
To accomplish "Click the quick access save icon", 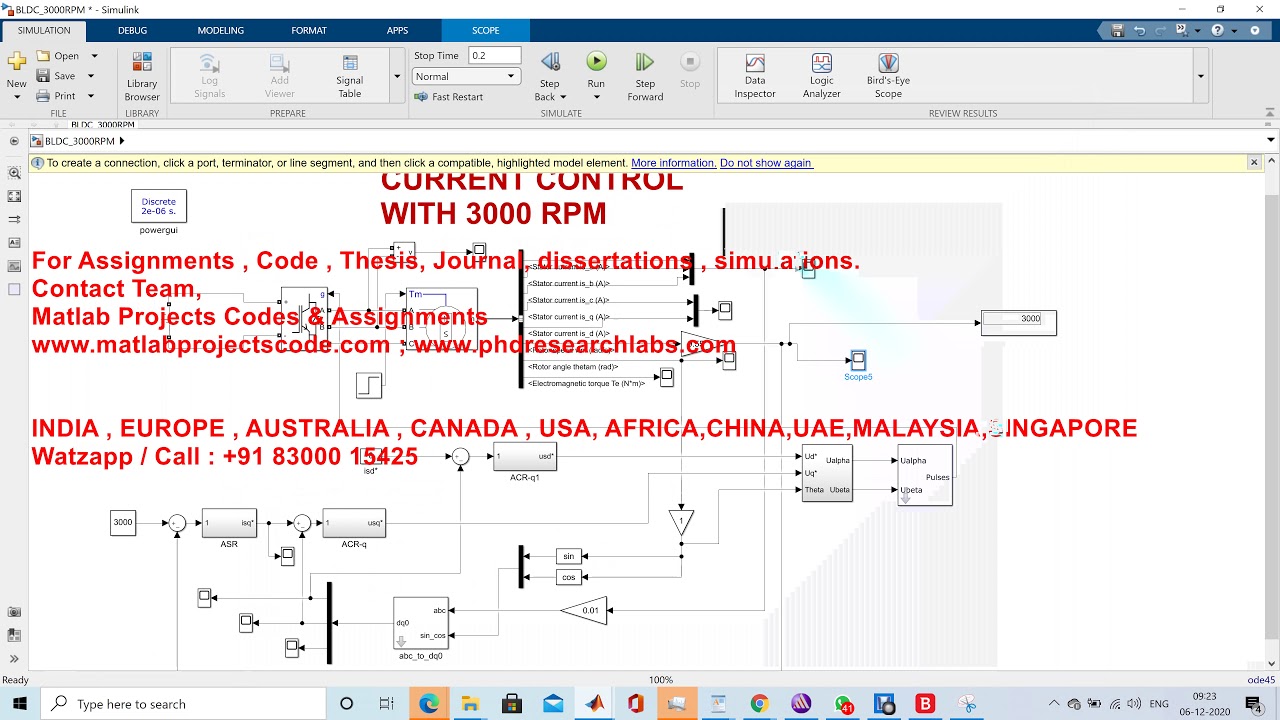I will [1117, 31].
